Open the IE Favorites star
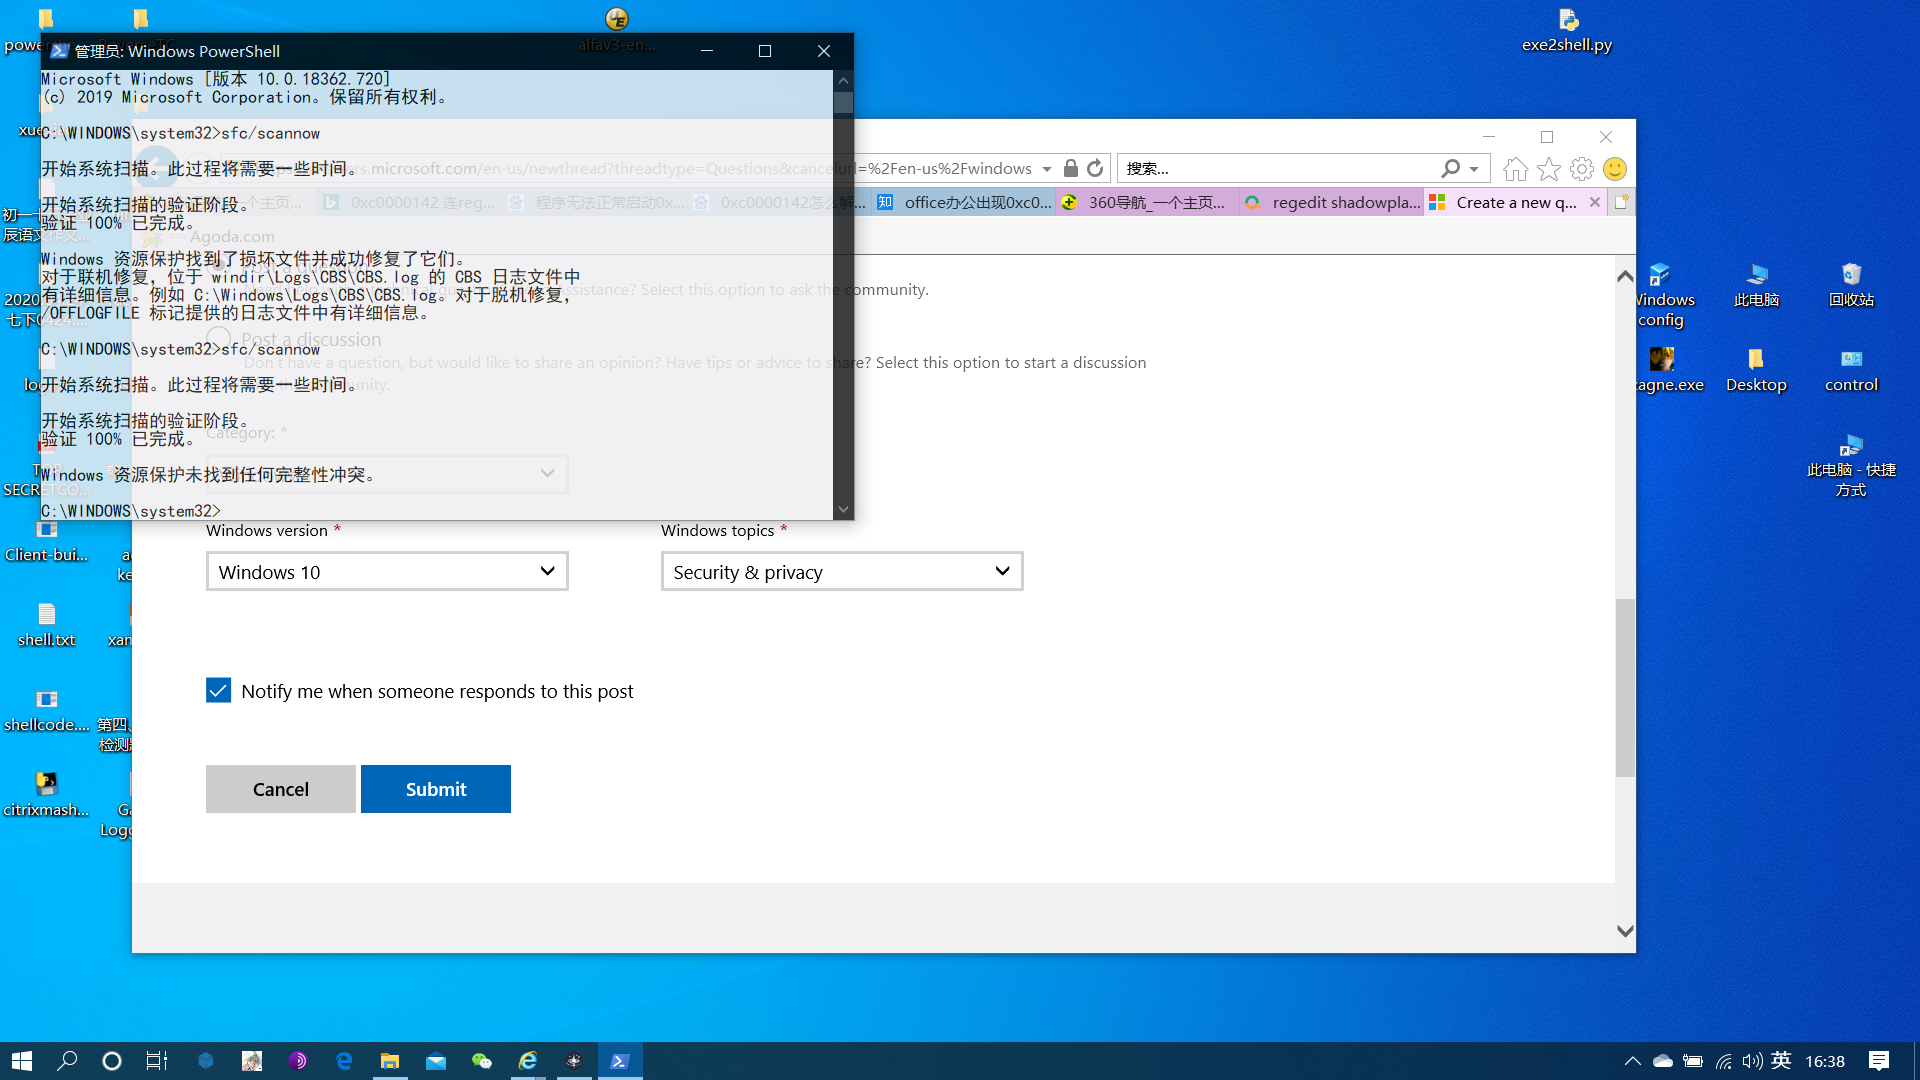 point(1548,169)
